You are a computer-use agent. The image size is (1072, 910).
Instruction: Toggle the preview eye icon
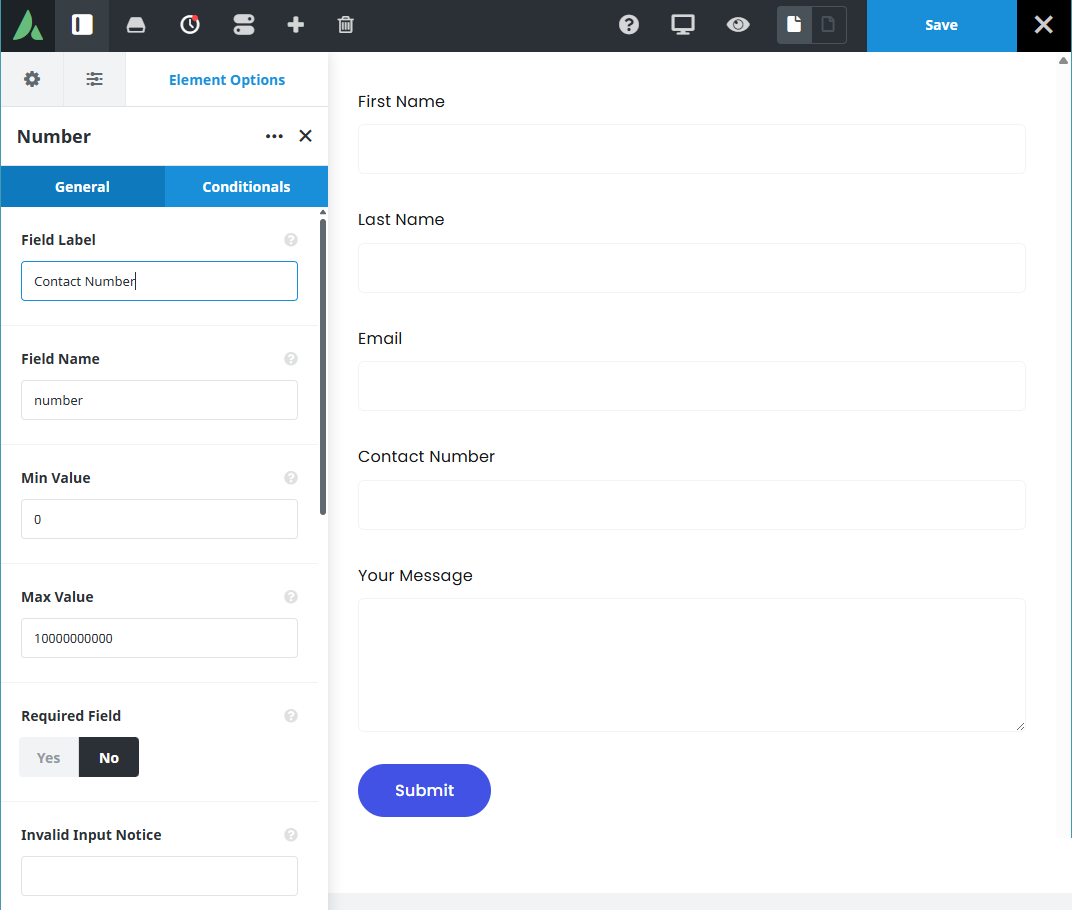(x=738, y=25)
